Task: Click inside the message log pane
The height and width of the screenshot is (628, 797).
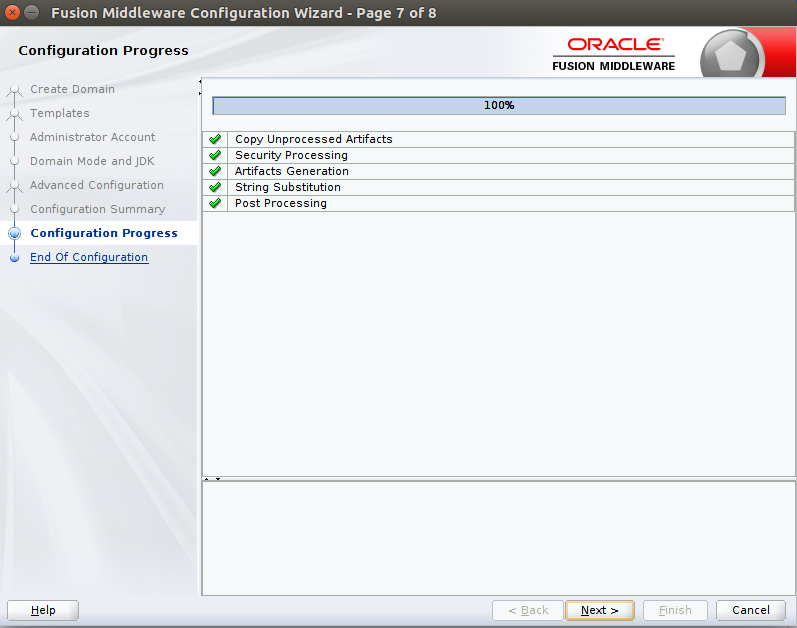Action: (x=499, y=538)
